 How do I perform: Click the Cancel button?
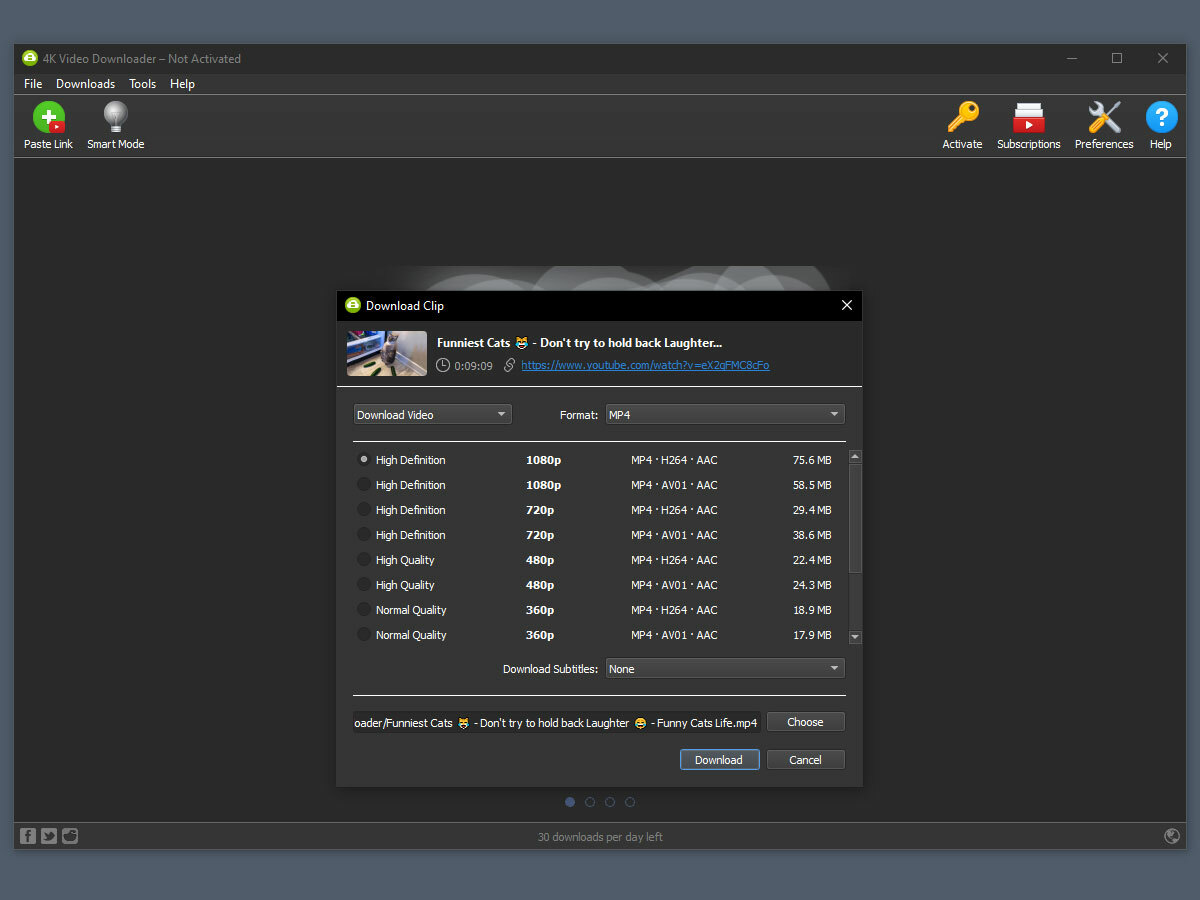[805, 760]
